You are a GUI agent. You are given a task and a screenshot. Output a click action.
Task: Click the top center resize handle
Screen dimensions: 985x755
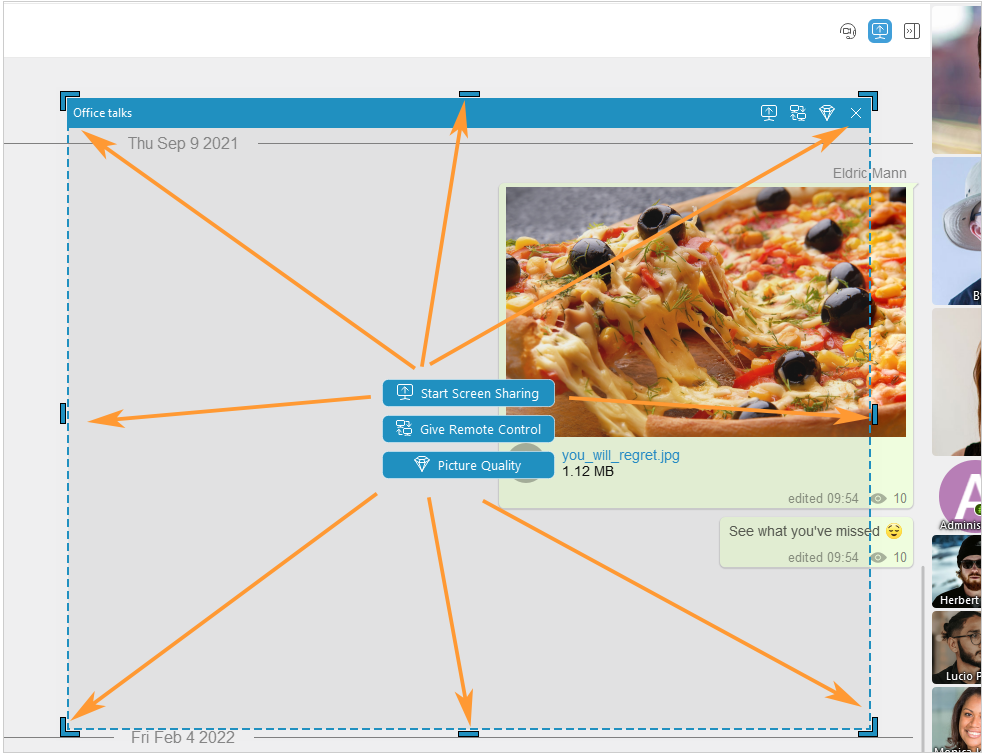[469, 94]
